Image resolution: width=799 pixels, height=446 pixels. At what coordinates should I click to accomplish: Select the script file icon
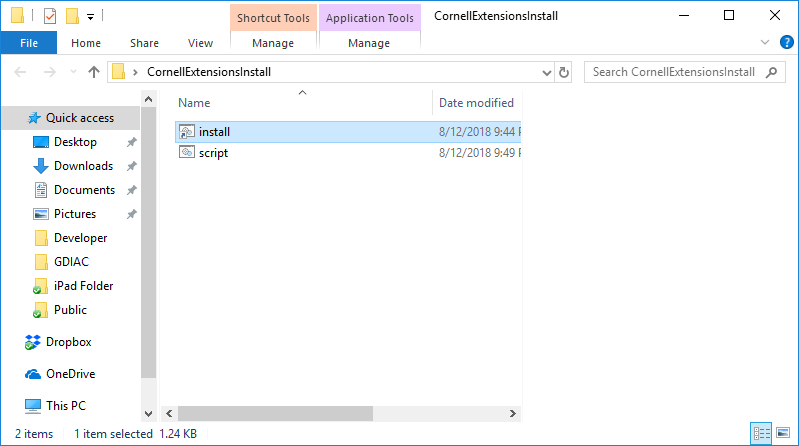tap(187, 153)
